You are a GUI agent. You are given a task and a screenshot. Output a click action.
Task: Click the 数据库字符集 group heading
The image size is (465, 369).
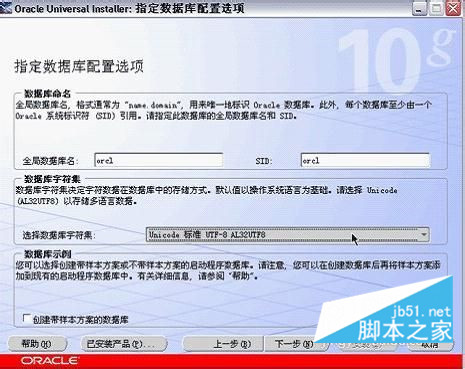pos(52,179)
